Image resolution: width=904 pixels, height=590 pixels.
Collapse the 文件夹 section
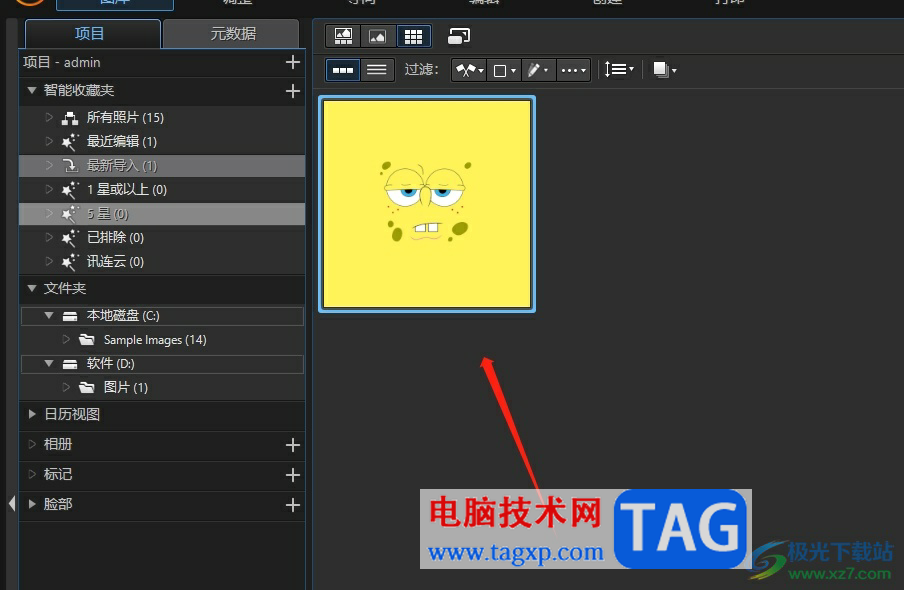coord(32,289)
